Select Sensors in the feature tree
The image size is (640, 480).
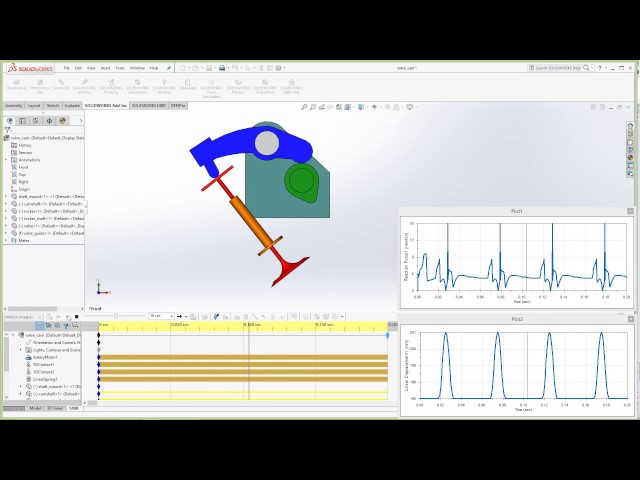(x=25, y=153)
